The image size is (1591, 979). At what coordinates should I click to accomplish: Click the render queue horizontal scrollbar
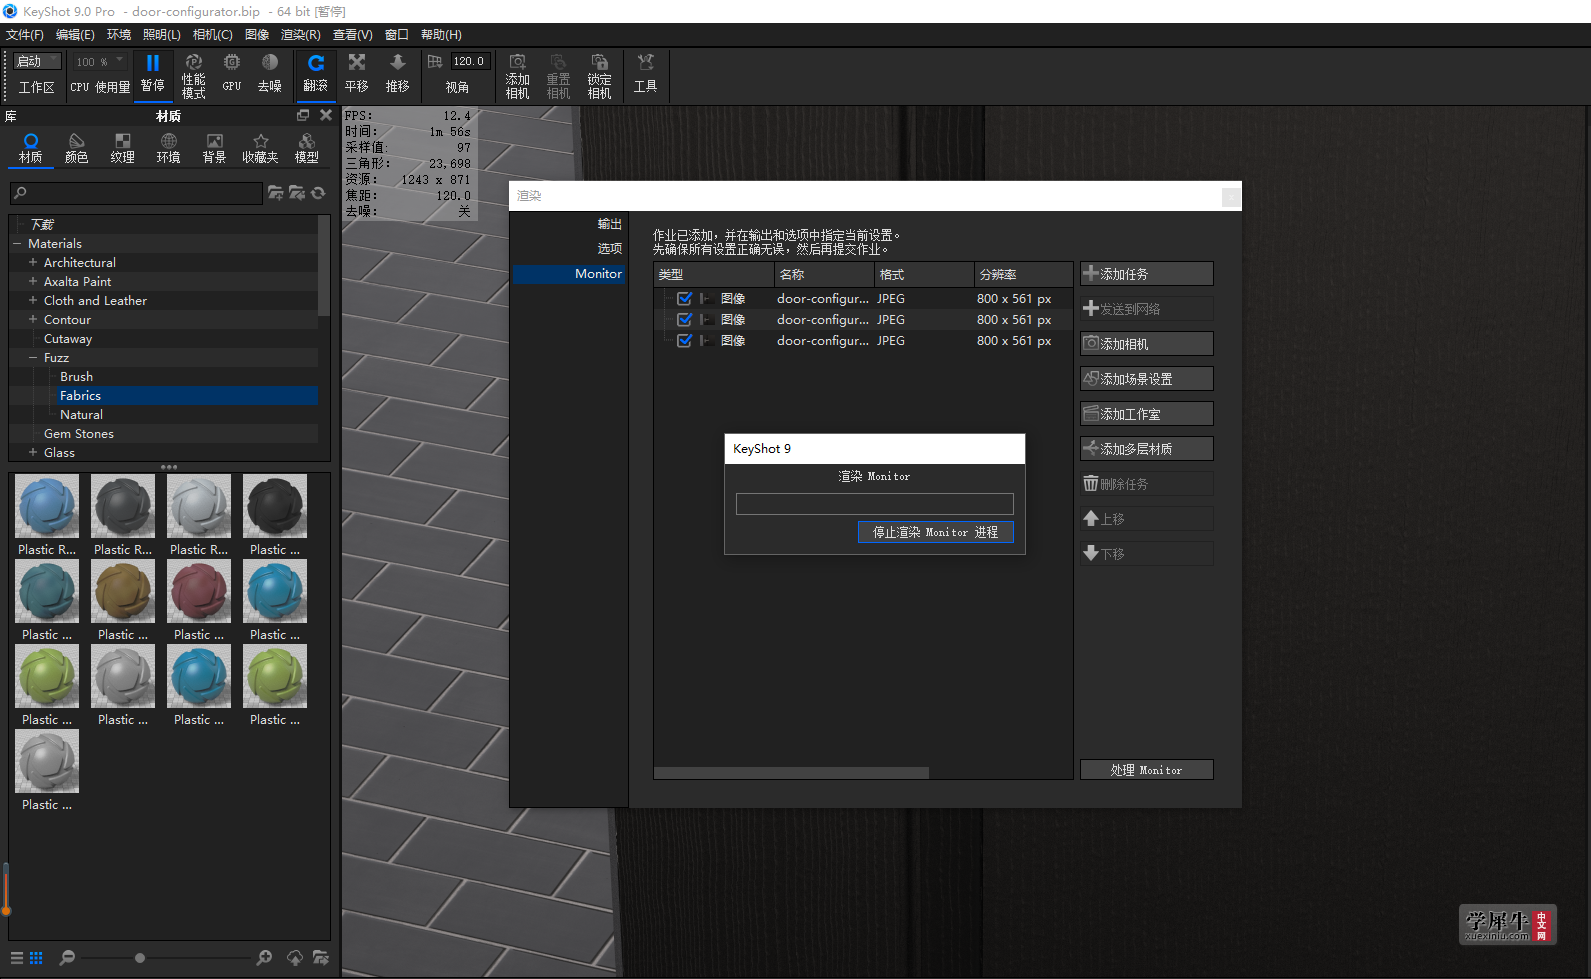792,773
